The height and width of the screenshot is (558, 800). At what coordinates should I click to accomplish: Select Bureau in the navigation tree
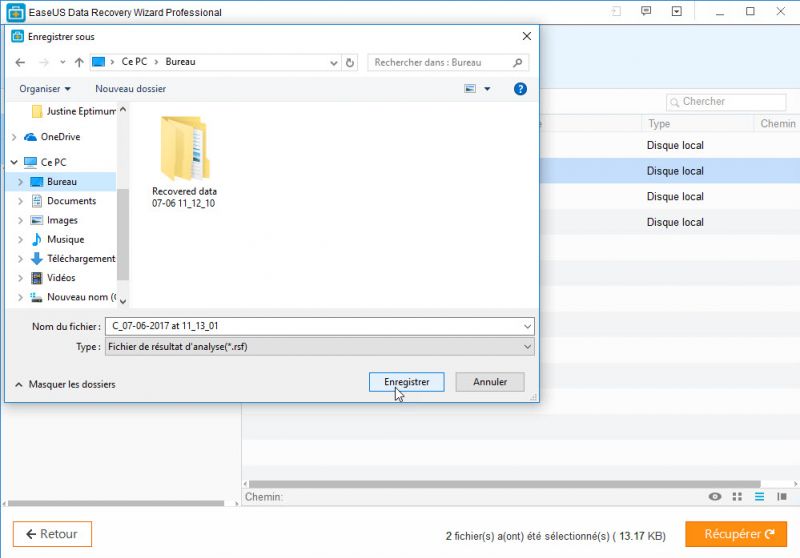pos(60,182)
